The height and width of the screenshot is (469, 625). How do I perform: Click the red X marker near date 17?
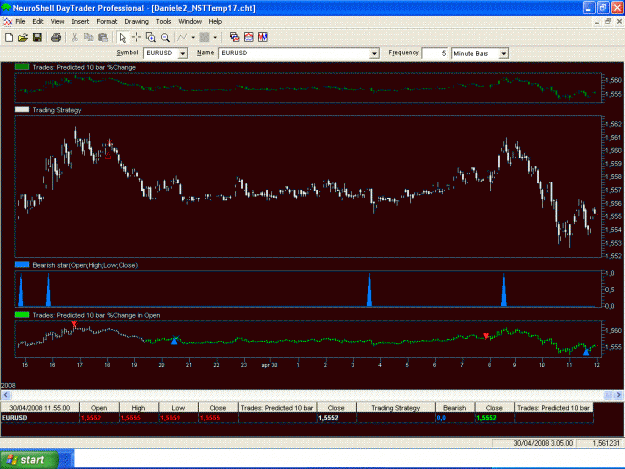74,324
